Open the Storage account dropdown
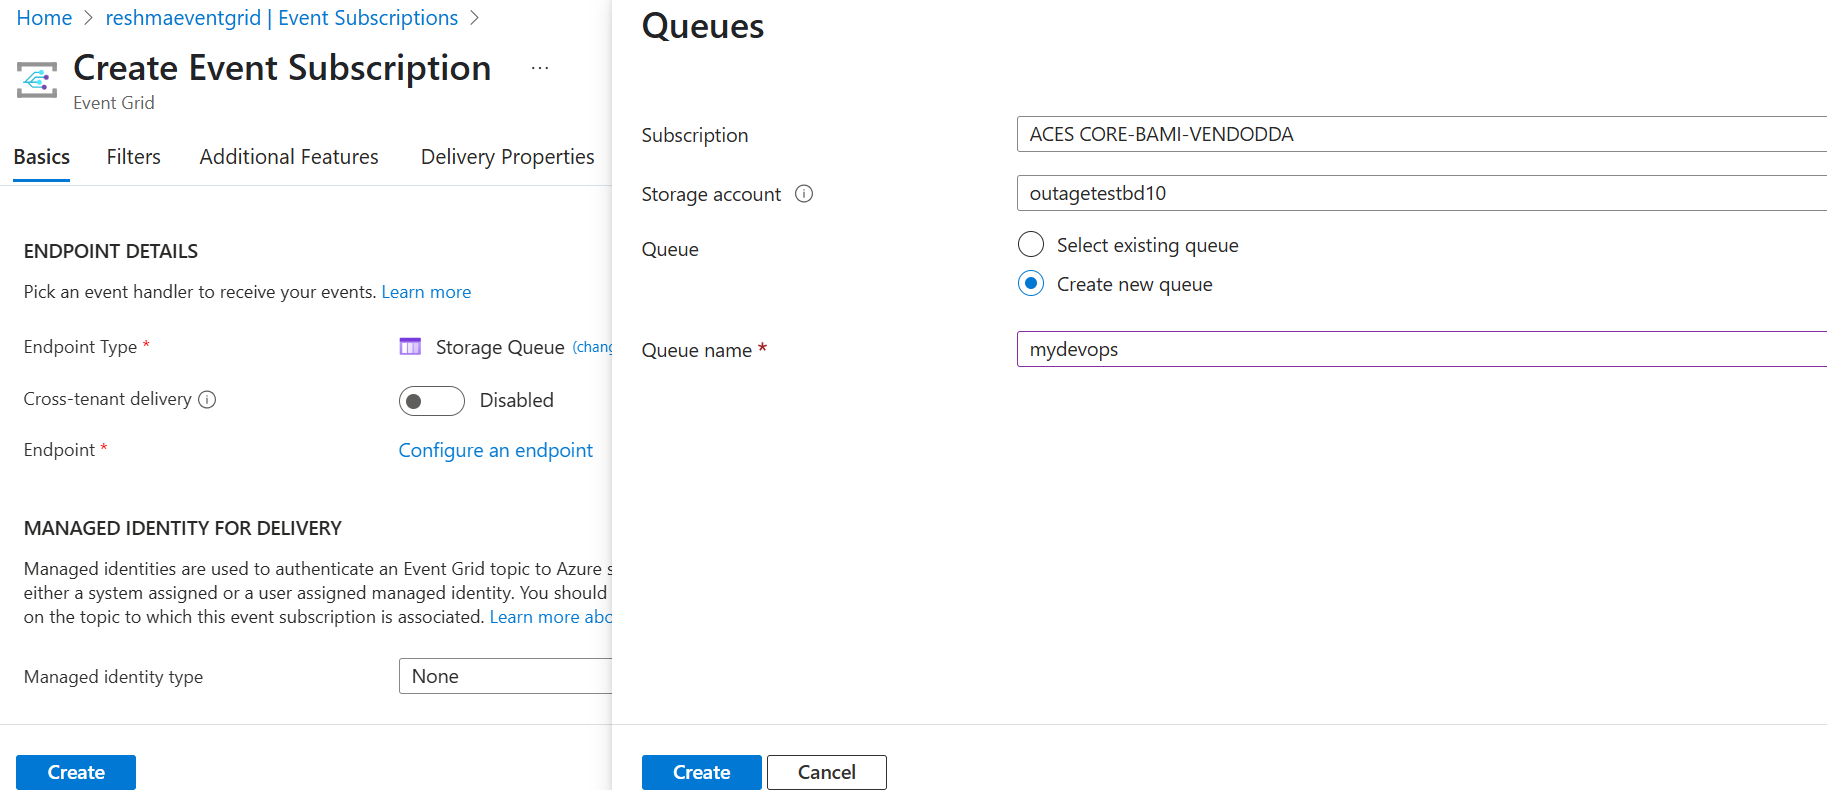 coord(1422,193)
